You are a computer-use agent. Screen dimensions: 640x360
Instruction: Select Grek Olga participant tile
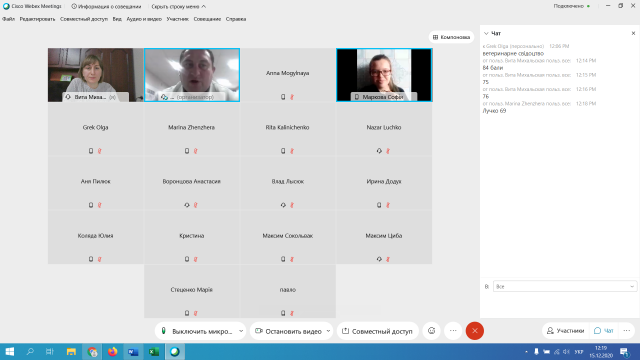[96, 129]
